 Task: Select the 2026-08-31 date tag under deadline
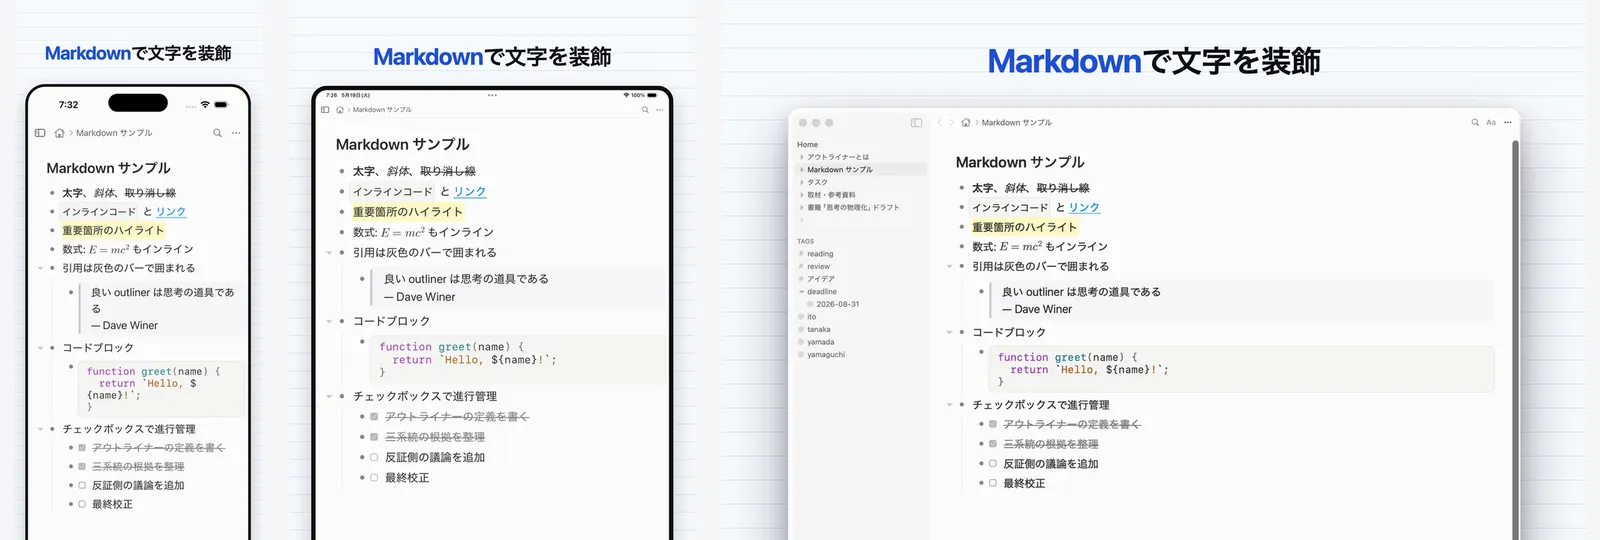(838, 304)
